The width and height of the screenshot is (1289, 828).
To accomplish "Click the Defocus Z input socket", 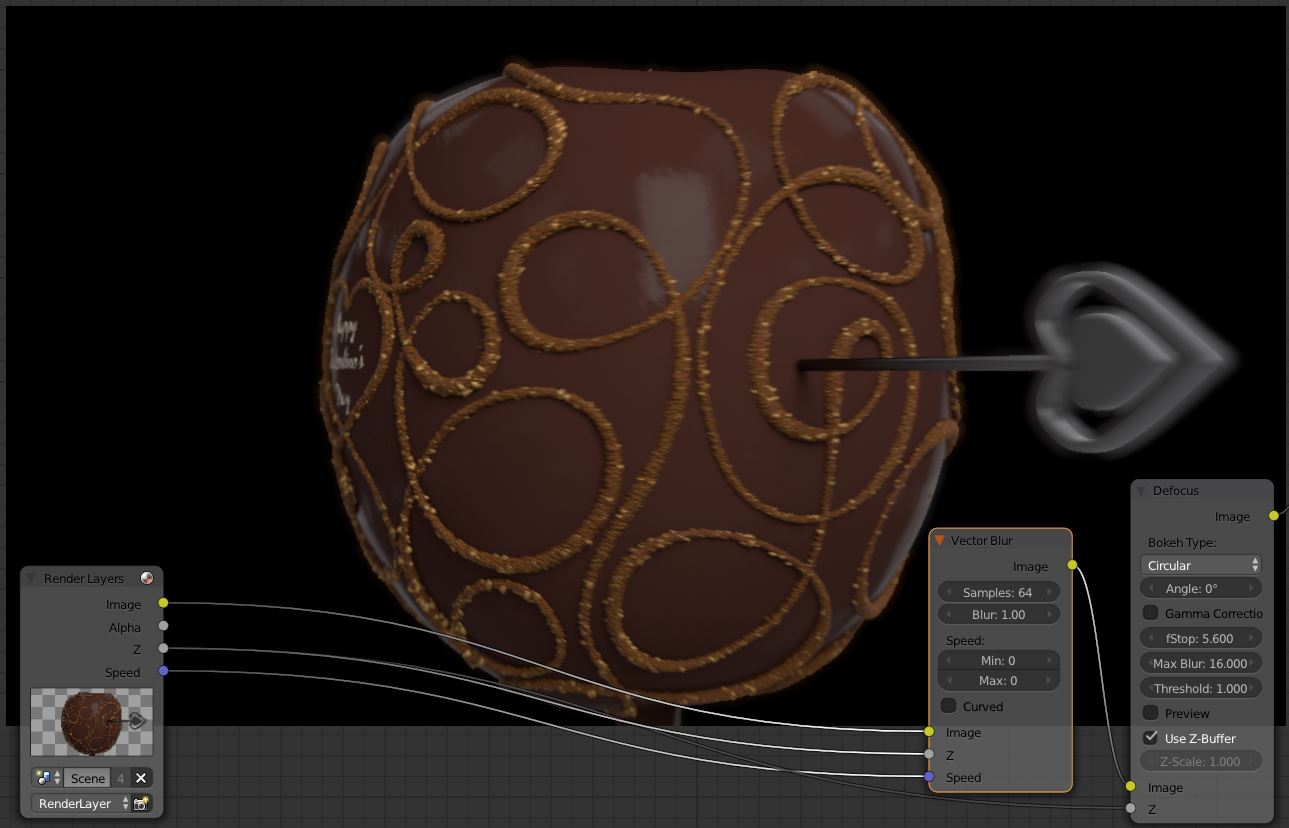I will click(x=1130, y=808).
